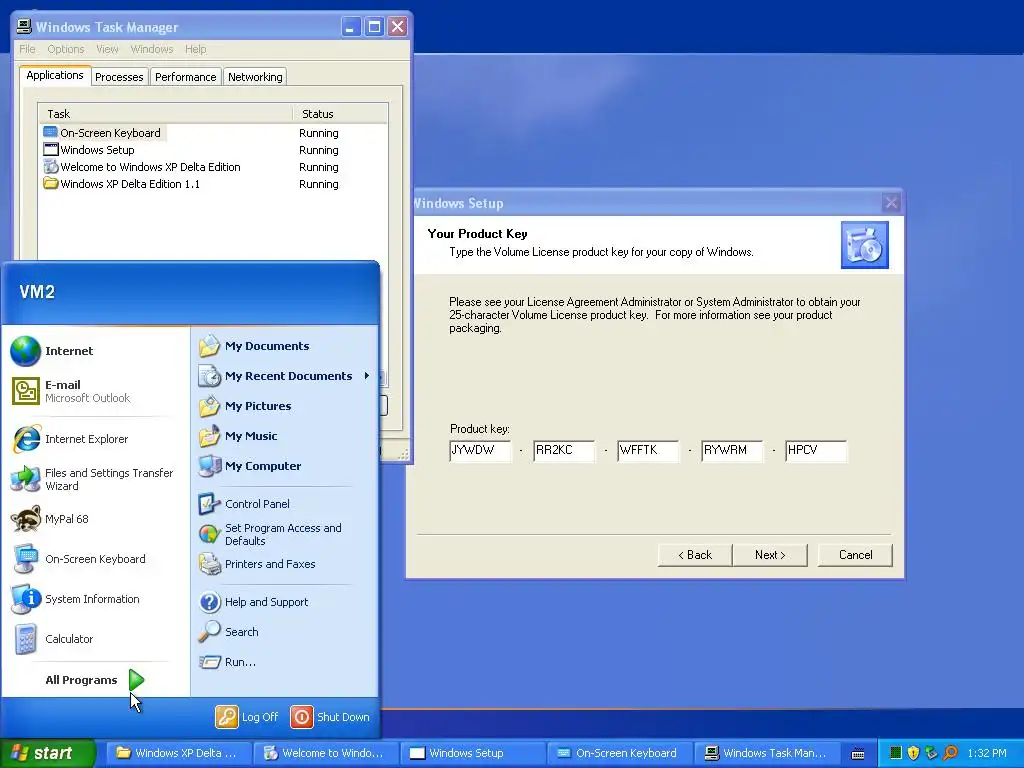
Task: Switch to On-Screen Keyboard taskbar button
Action: click(618, 753)
